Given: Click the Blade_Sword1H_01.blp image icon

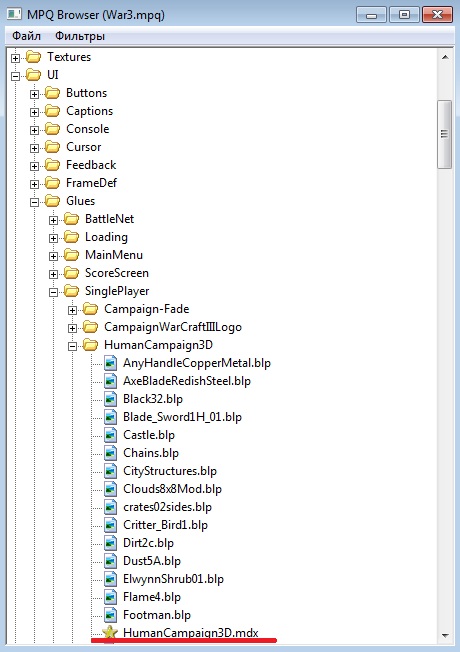Looking at the screenshot, I should pos(110,417).
